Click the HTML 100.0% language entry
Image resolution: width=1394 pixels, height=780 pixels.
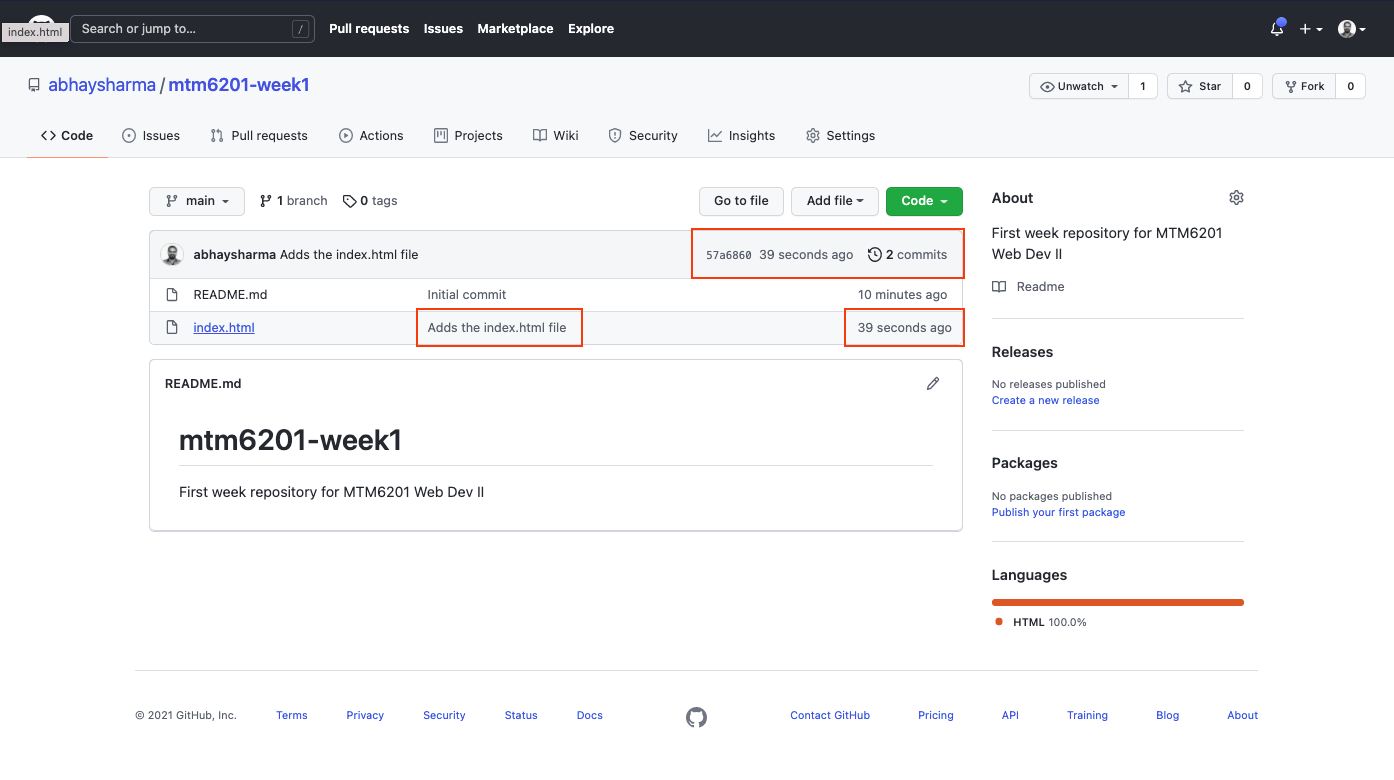pyautogui.click(x=1041, y=622)
